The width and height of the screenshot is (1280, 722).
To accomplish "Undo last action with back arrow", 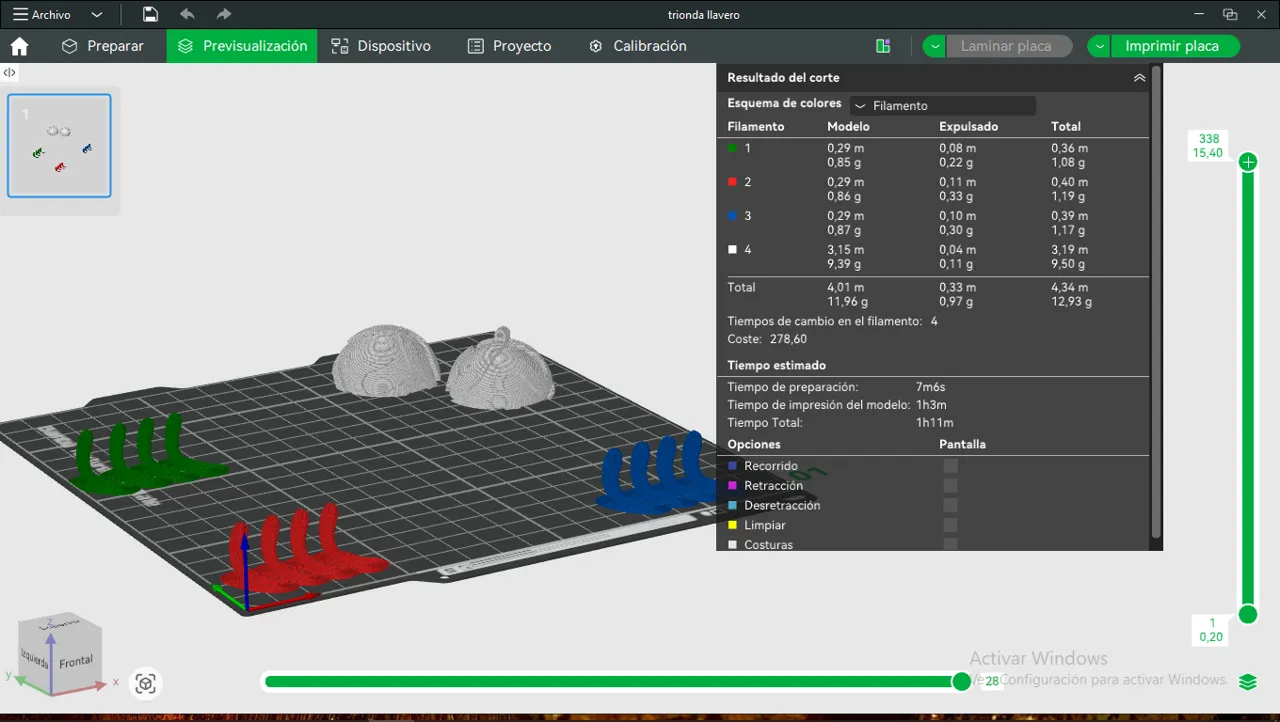I will tap(187, 14).
